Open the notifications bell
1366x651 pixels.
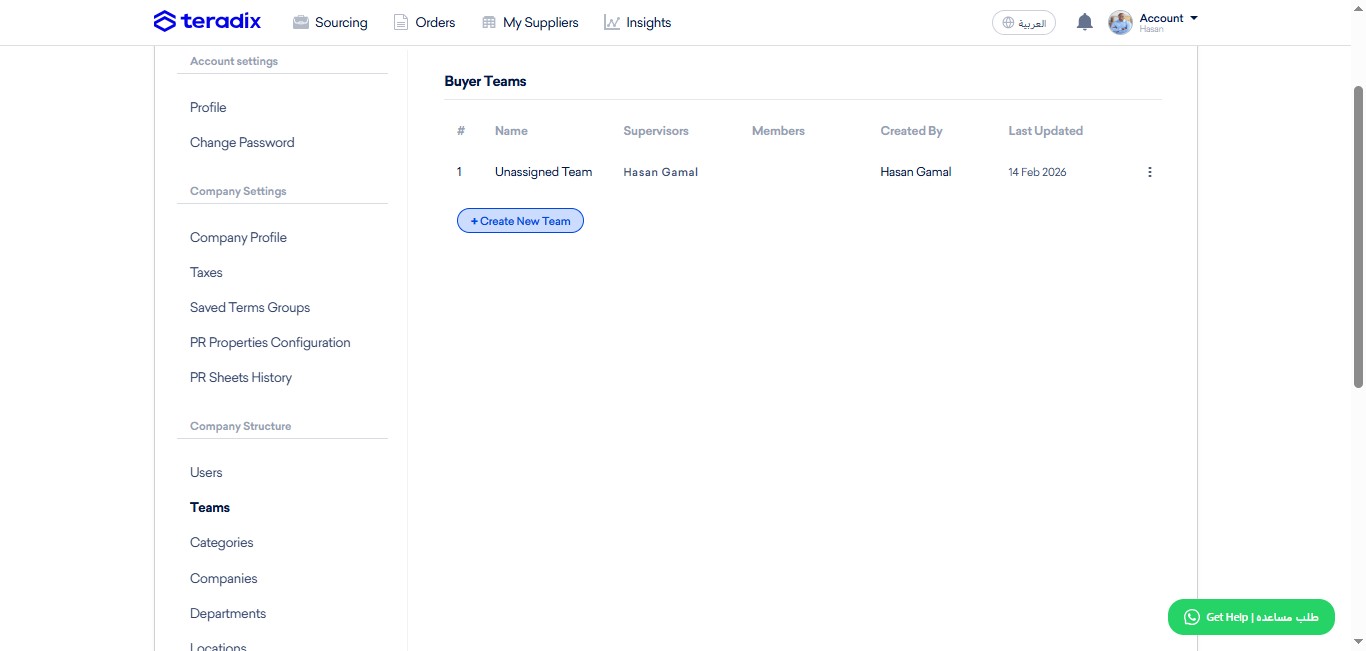[1084, 22]
